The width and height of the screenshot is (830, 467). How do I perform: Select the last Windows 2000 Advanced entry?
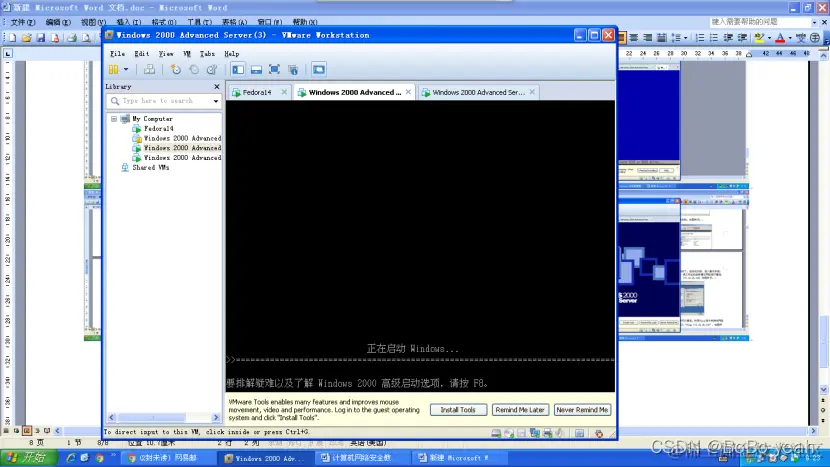182,158
